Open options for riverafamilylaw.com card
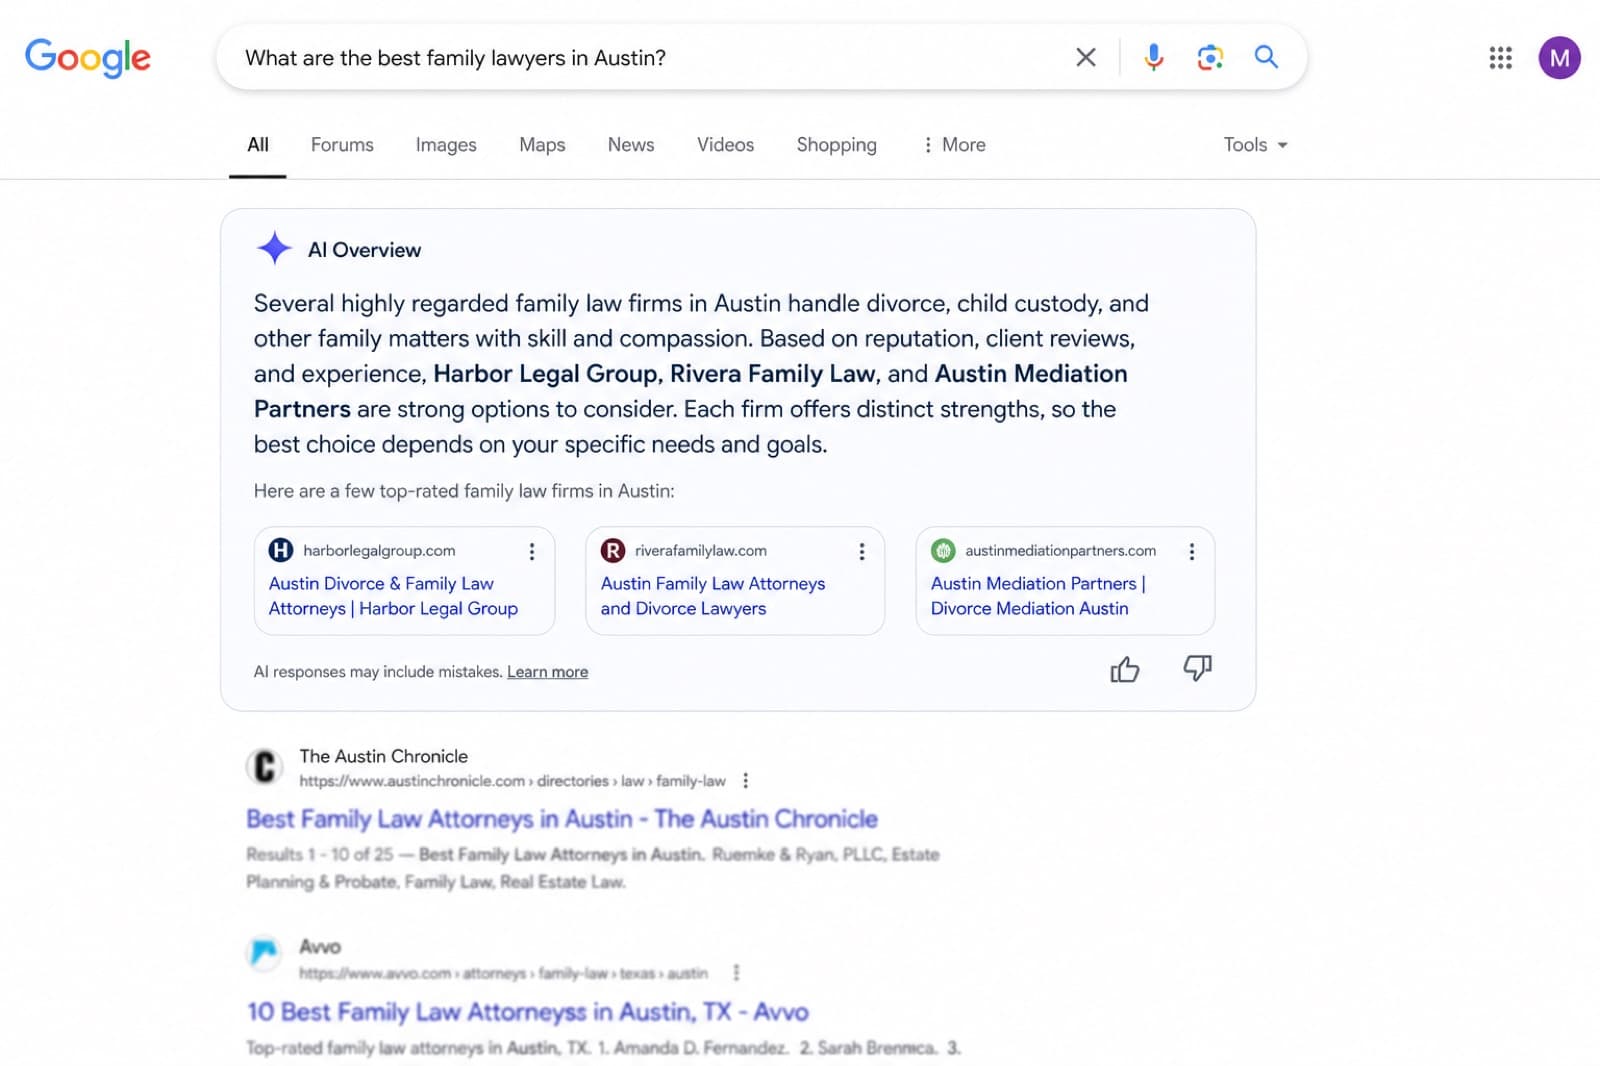Viewport: 1600px width, 1066px height. click(x=862, y=551)
